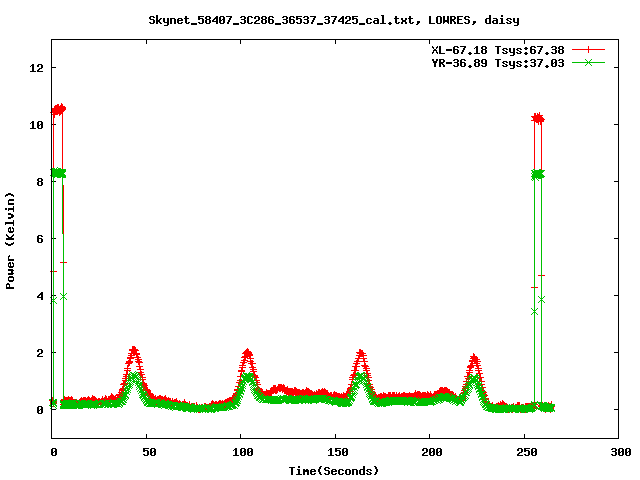Click the red calibration spike near 257 seconds

point(538,119)
